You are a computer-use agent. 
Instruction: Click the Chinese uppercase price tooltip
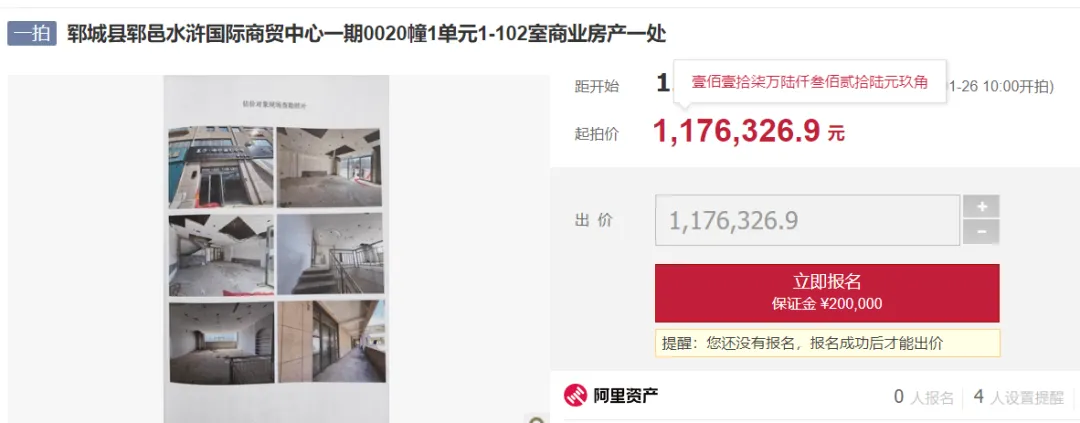pos(809,82)
